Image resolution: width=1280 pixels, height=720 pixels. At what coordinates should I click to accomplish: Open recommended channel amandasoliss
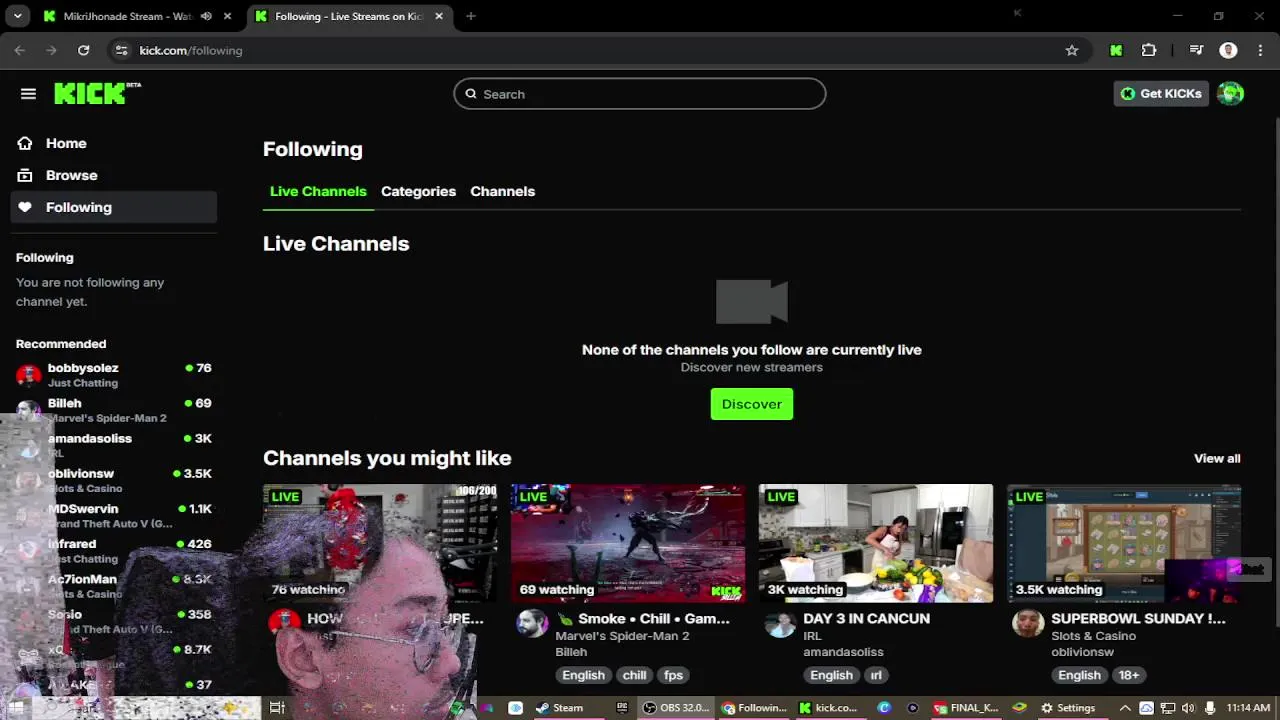[x=114, y=445]
